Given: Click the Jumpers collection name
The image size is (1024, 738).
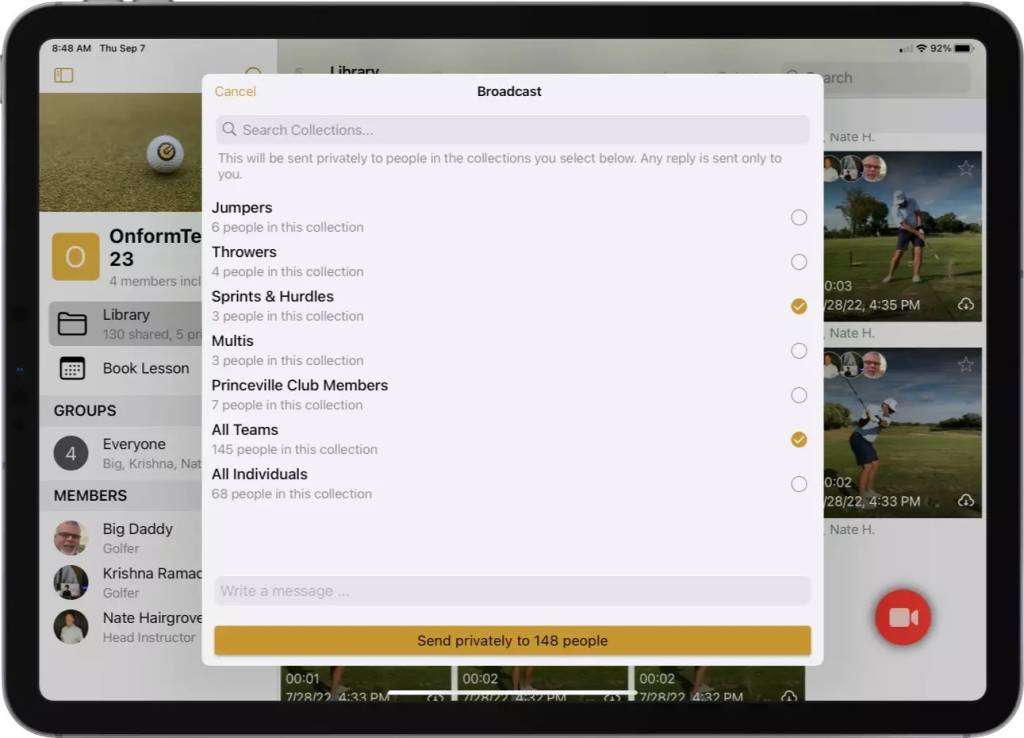Looking at the screenshot, I should [242, 208].
